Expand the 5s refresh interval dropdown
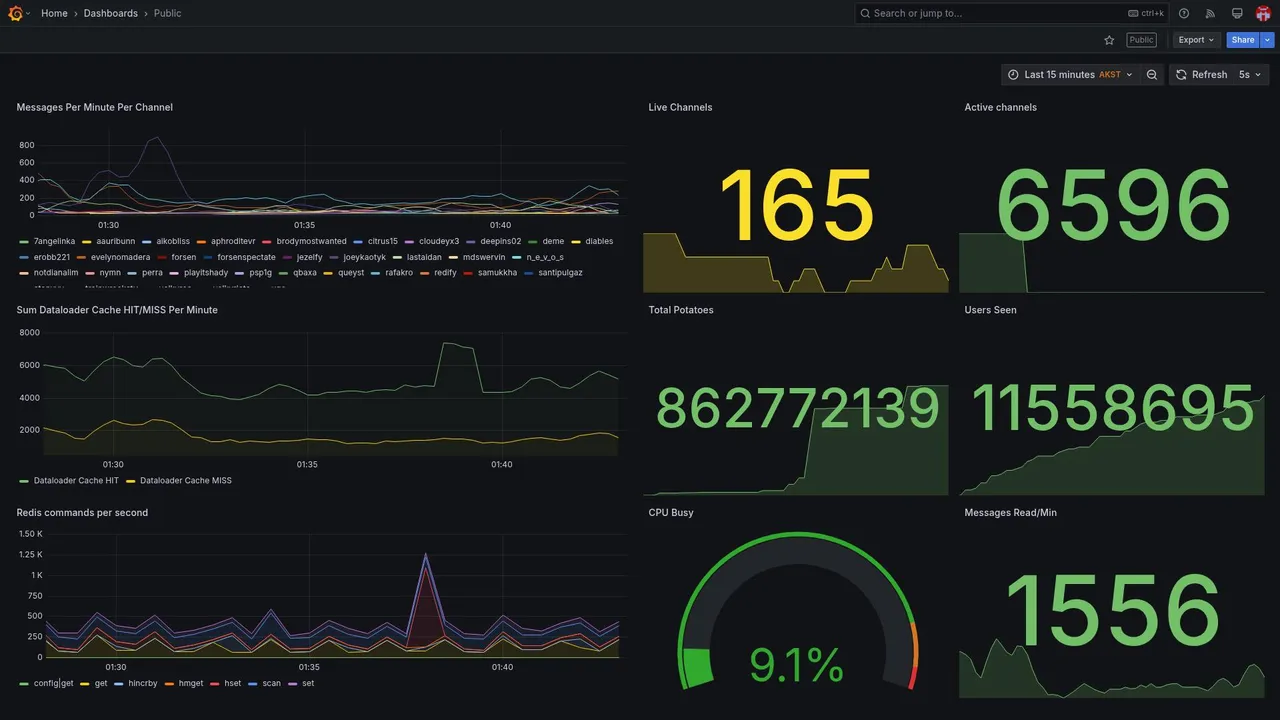This screenshot has height=720, width=1280. 1250,75
